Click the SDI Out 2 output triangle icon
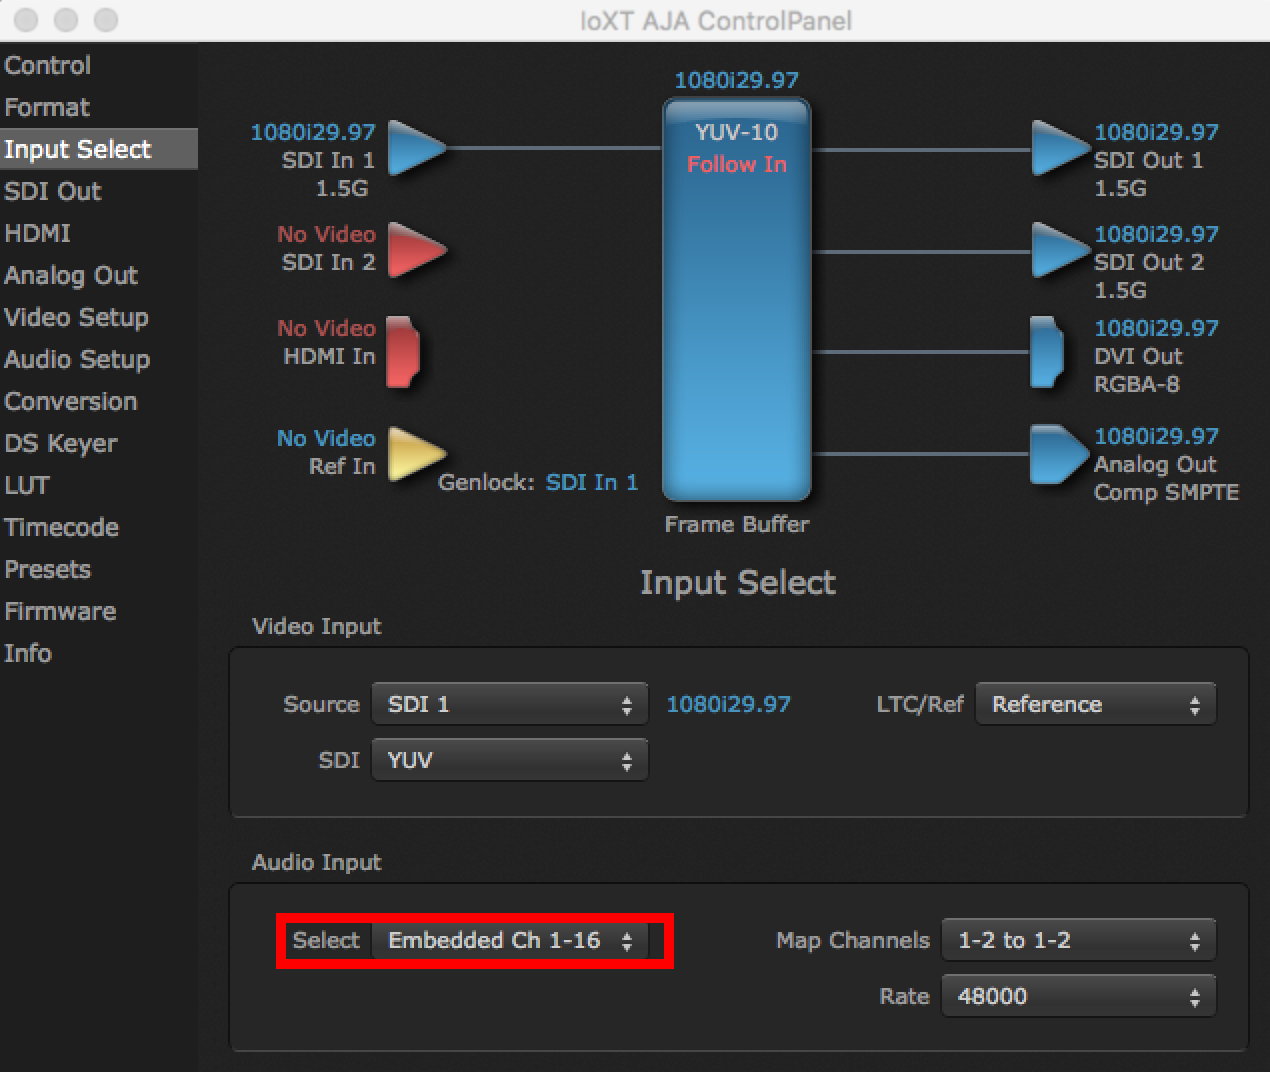Screen dimensions: 1270x1072 1060,249
